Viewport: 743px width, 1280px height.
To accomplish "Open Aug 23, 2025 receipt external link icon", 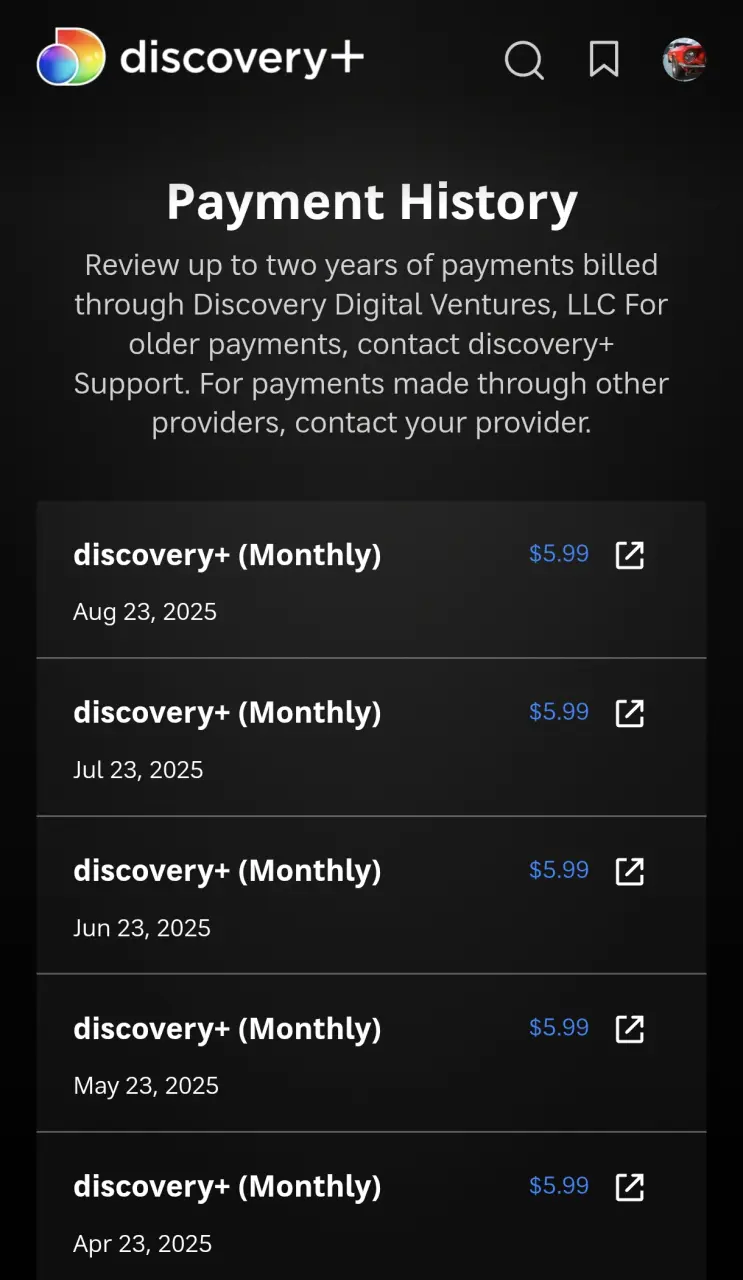I will point(629,555).
